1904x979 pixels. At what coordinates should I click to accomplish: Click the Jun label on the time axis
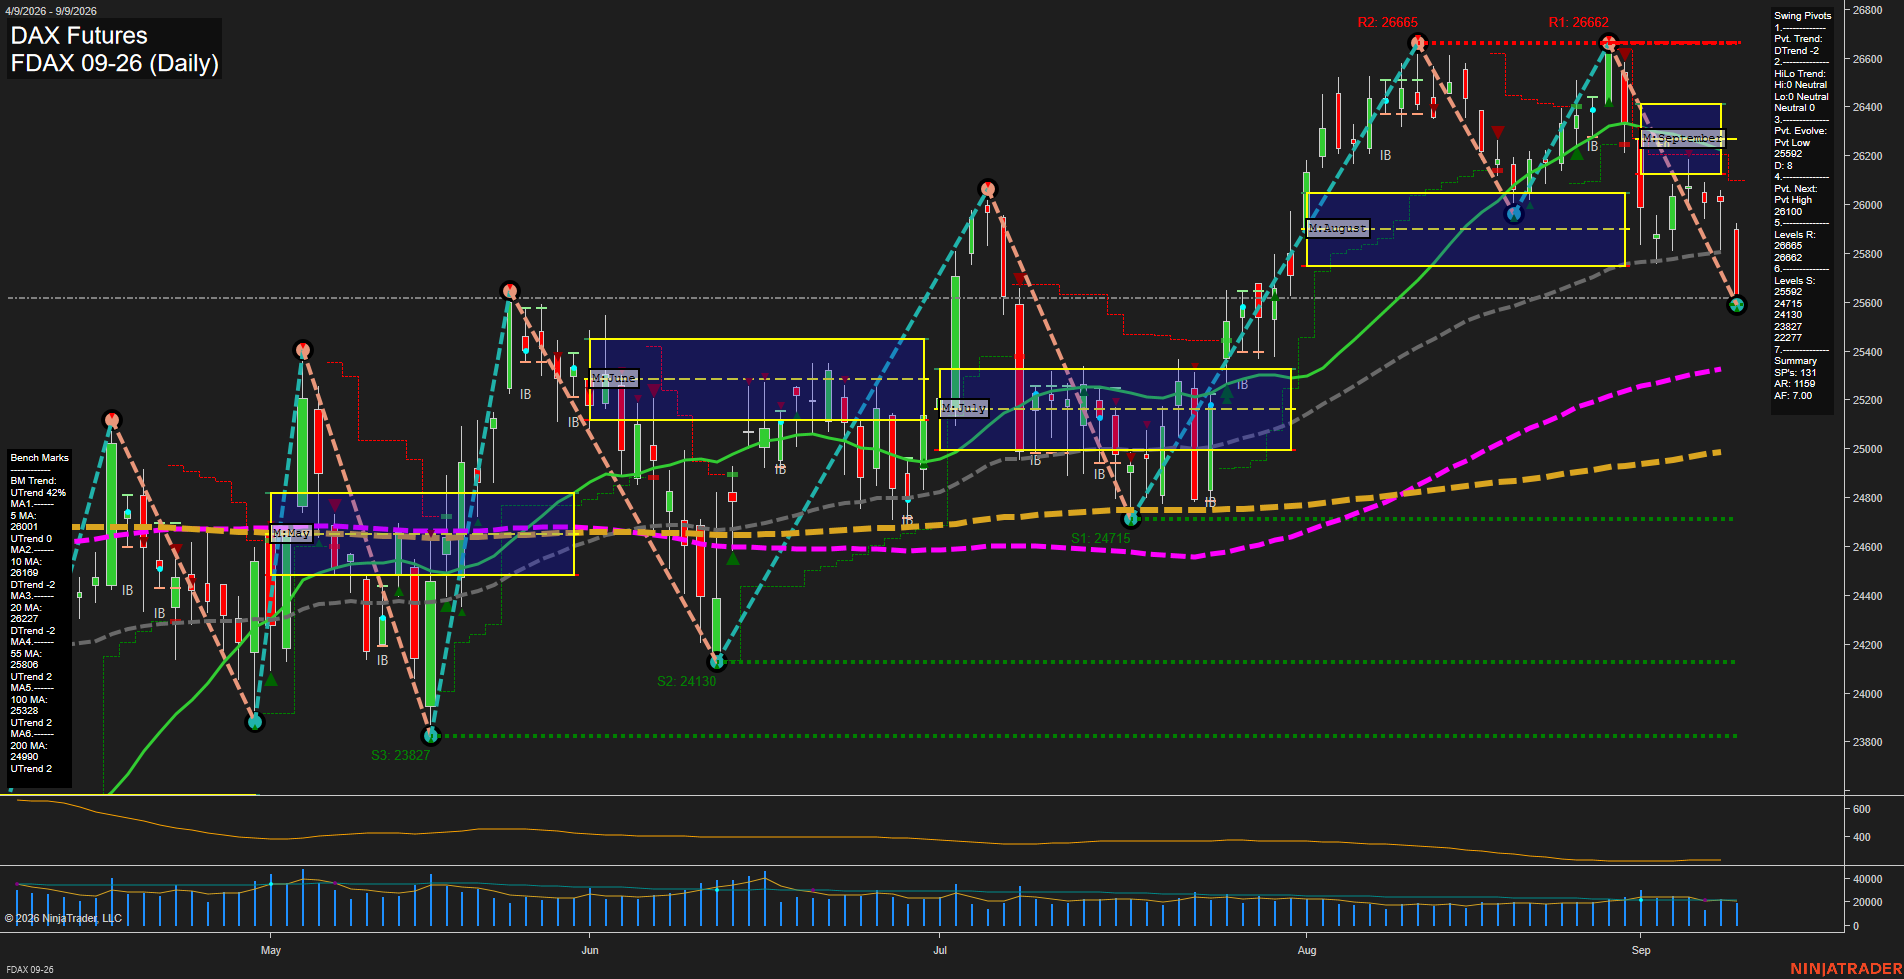pos(590,950)
